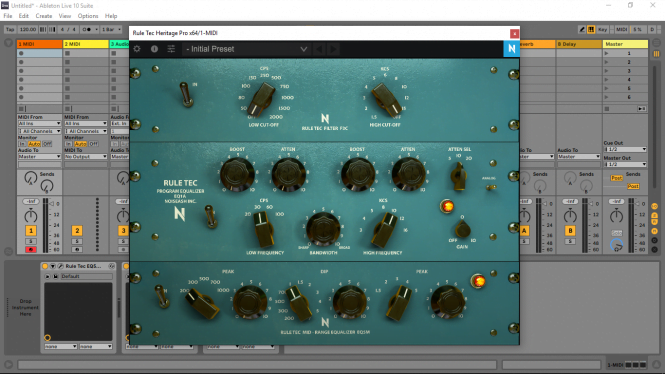Click the High Cut-Off KCS selector knob
The height and width of the screenshot is (374, 665).
pyautogui.click(x=386, y=99)
